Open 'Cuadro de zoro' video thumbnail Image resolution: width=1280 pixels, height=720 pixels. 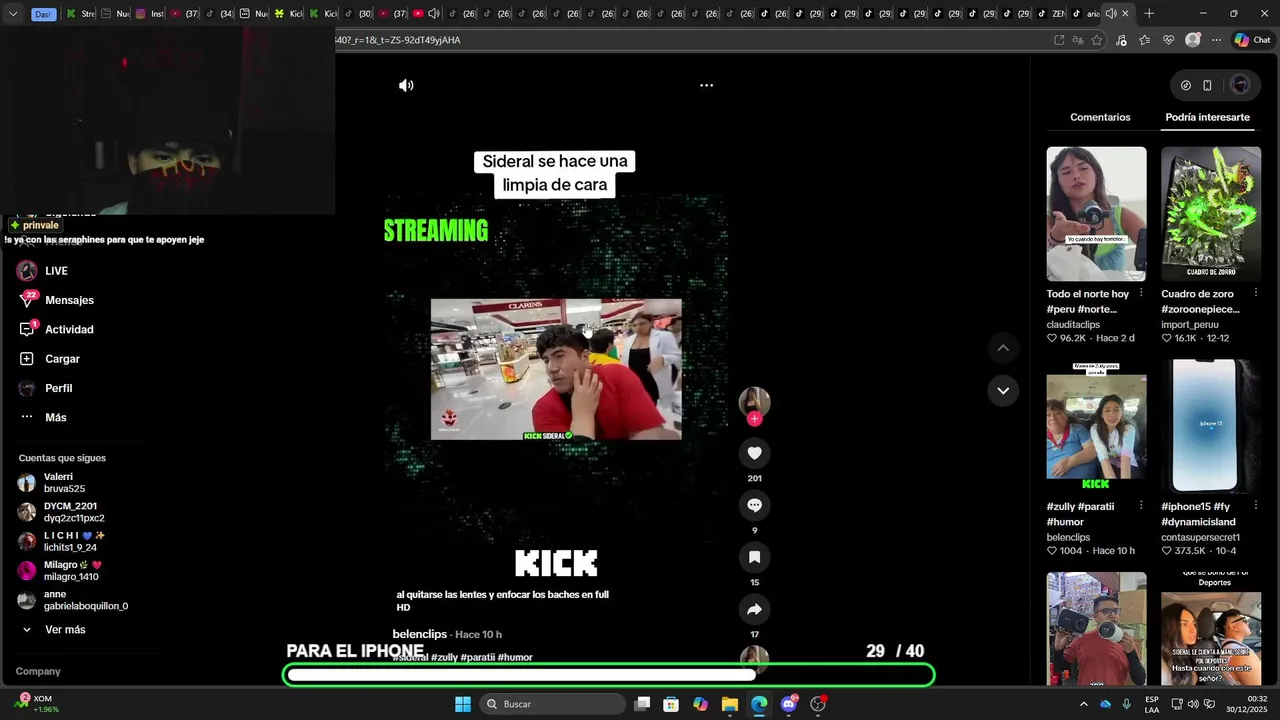[x=1211, y=214]
